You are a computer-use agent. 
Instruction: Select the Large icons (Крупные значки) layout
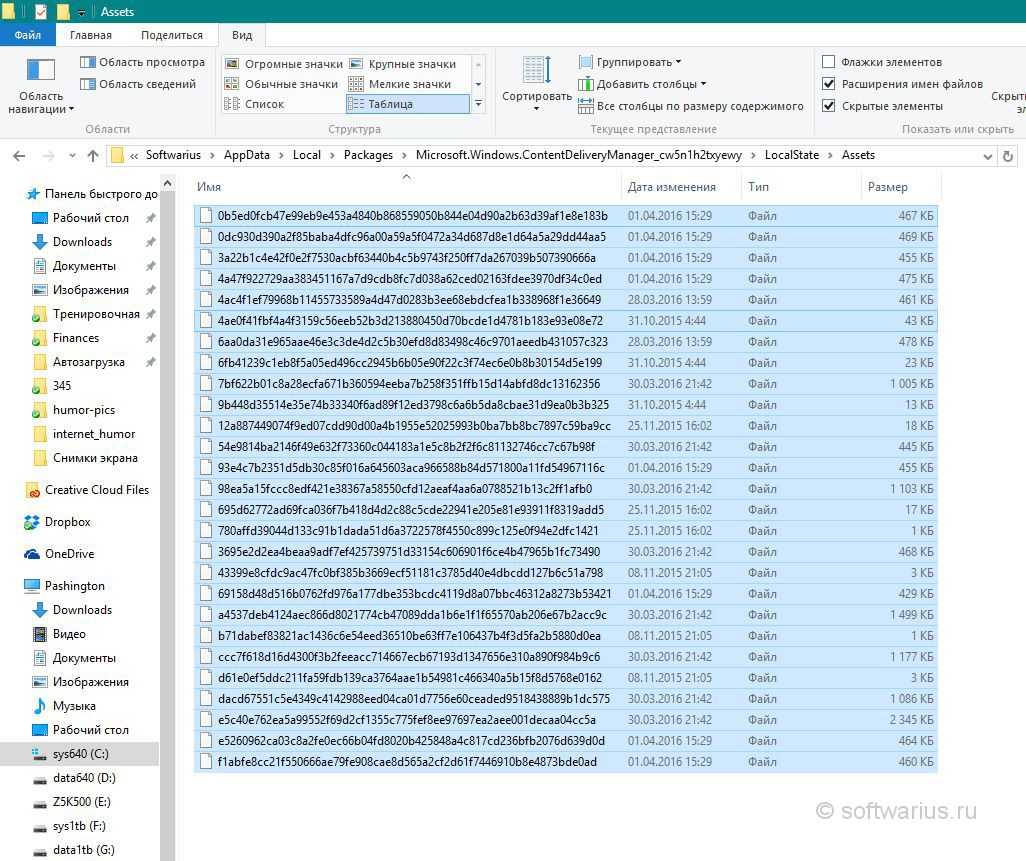click(x=411, y=64)
